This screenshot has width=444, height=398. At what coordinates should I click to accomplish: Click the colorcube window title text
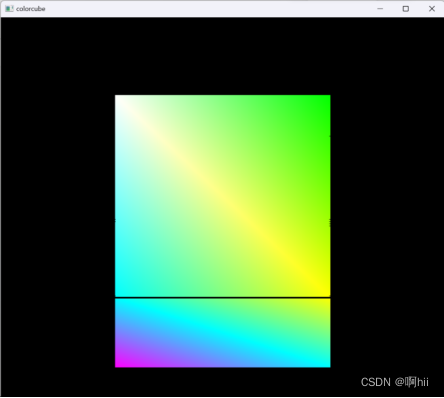[31, 9]
